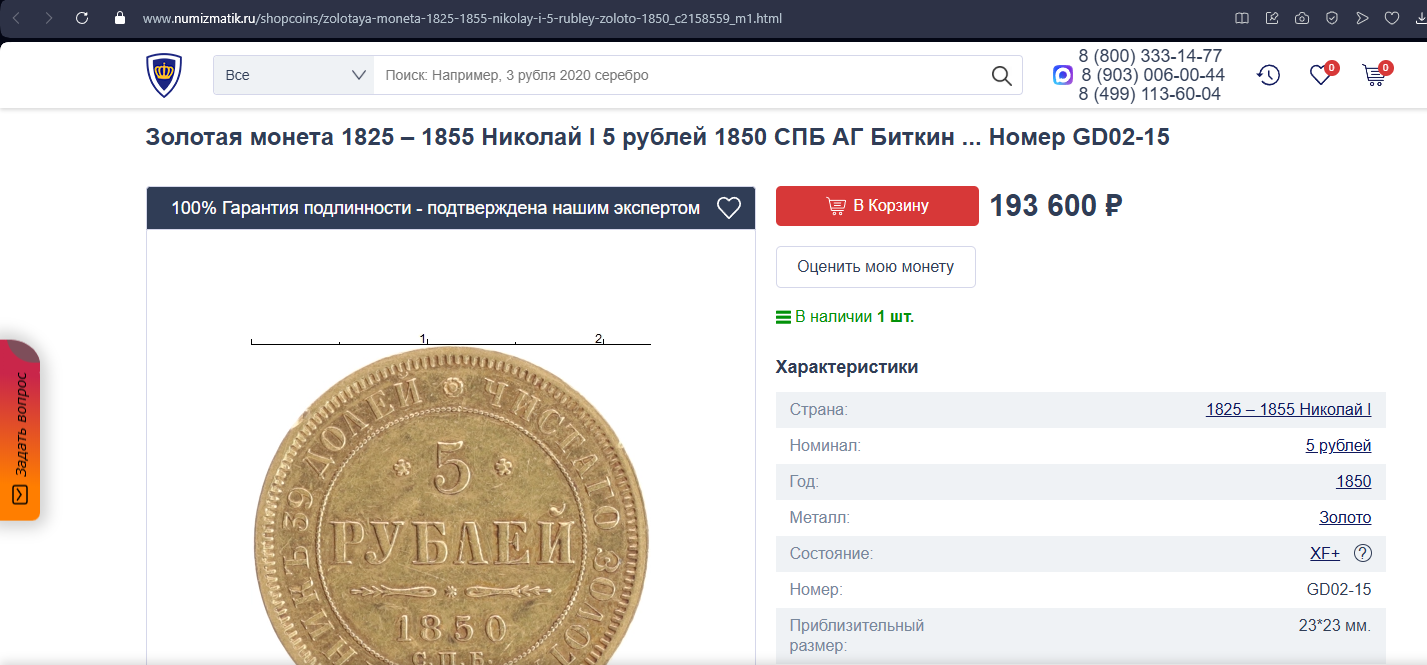Viewport: 1427px width, 665px height.
Task: Open the 'Задать вопрос' side tab
Action: point(20,430)
